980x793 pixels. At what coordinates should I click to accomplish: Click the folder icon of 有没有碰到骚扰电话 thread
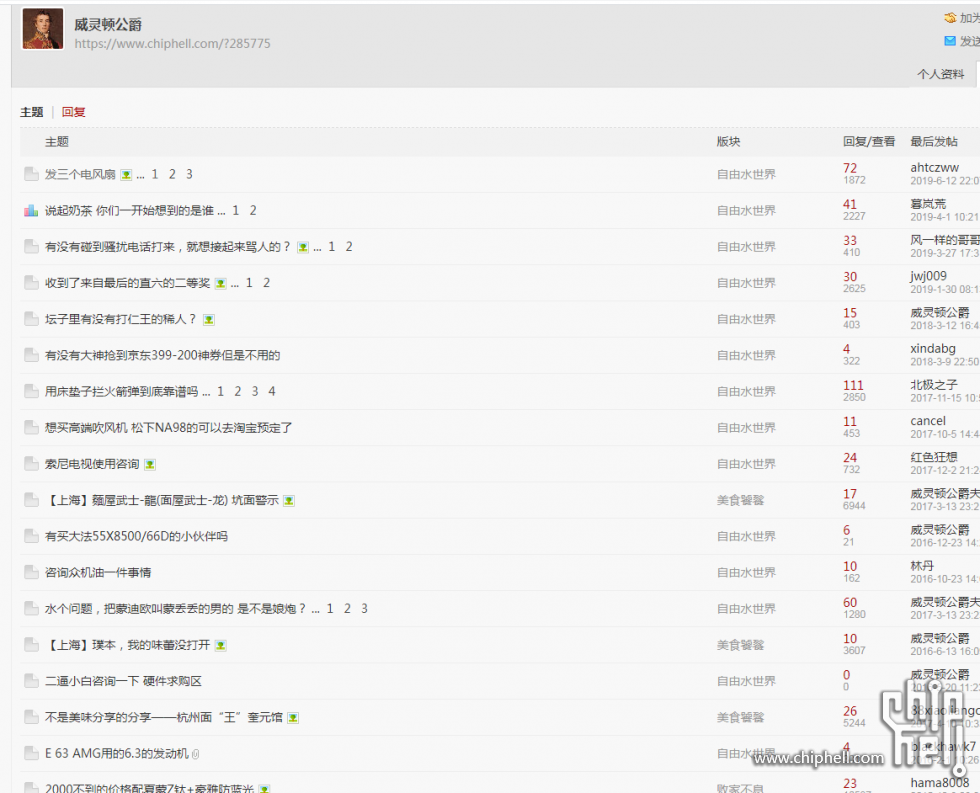tap(31, 247)
